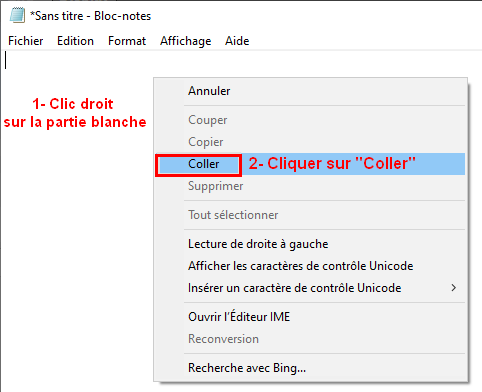Toggle Afficher les caractères de contrôle Unicode
Image resolution: width=482 pixels, height=392 pixels.
[x=310, y=266]
